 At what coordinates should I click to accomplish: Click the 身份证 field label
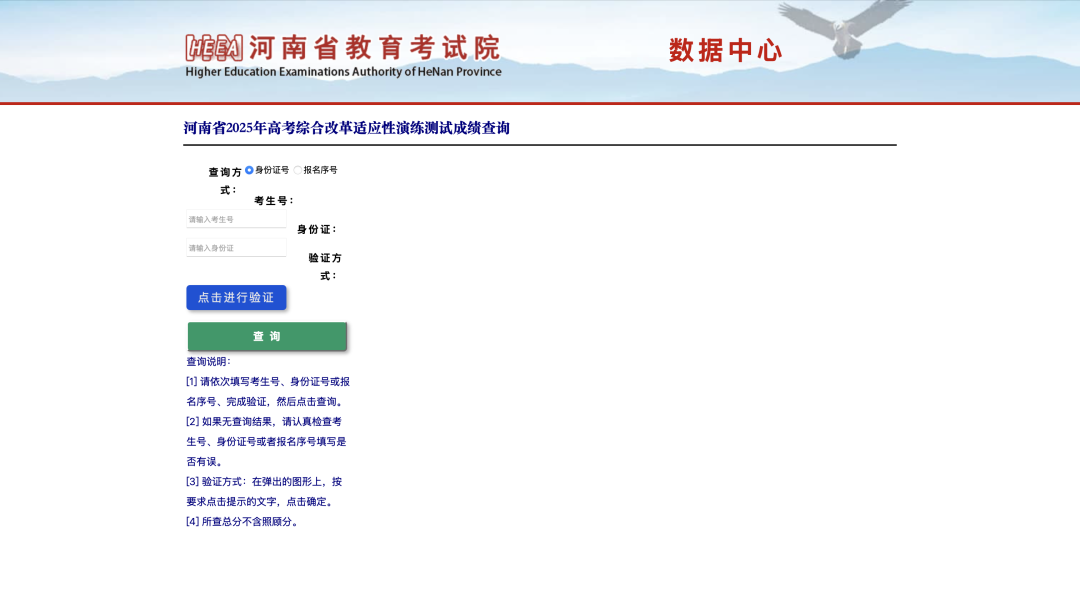[x=317, y=230]
